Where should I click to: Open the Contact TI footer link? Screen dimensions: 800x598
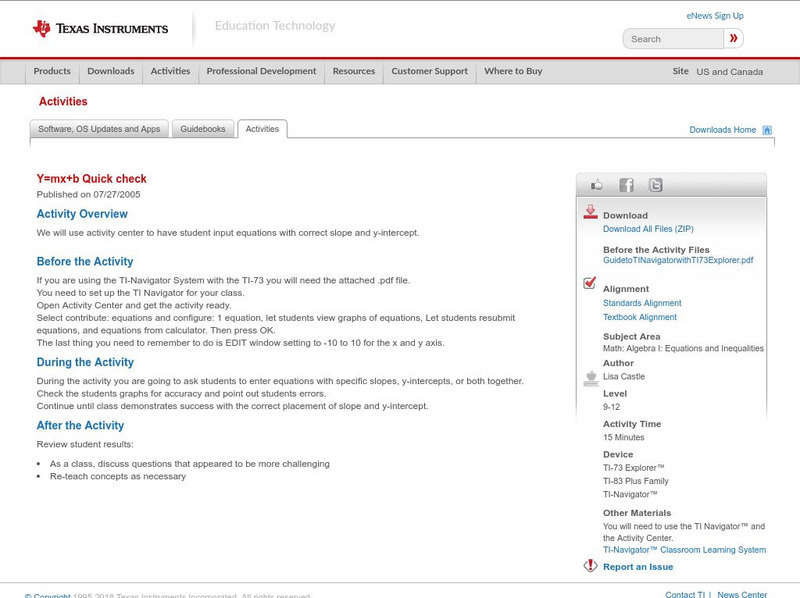point(685,594)
